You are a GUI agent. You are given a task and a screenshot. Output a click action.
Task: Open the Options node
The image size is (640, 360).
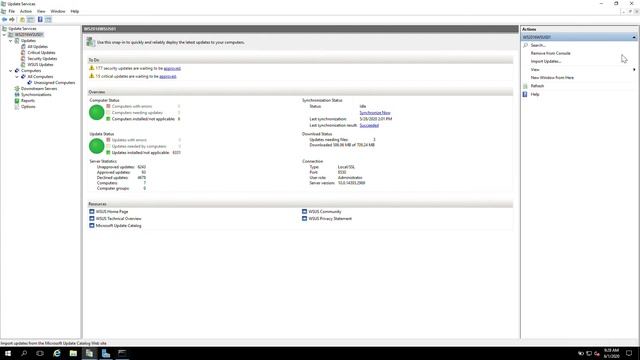pyautogui.click(x=28, y=107)
